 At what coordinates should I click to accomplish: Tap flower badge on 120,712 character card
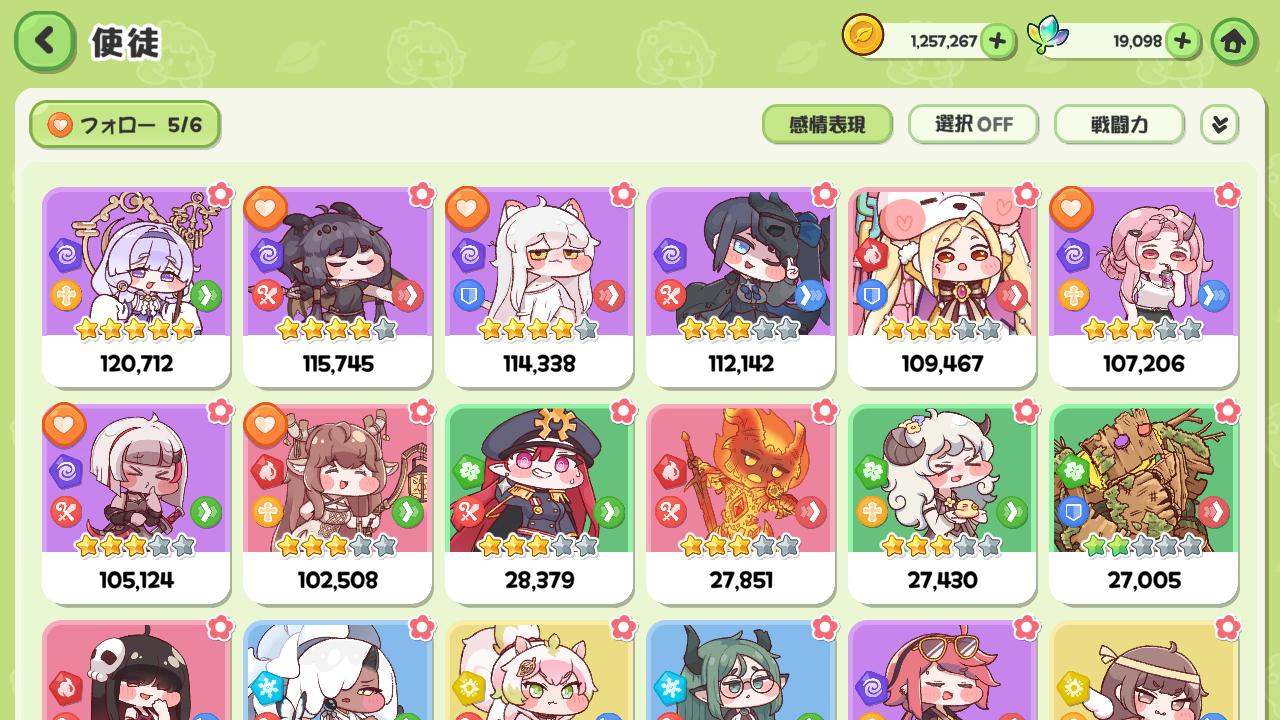coord(220,194)
